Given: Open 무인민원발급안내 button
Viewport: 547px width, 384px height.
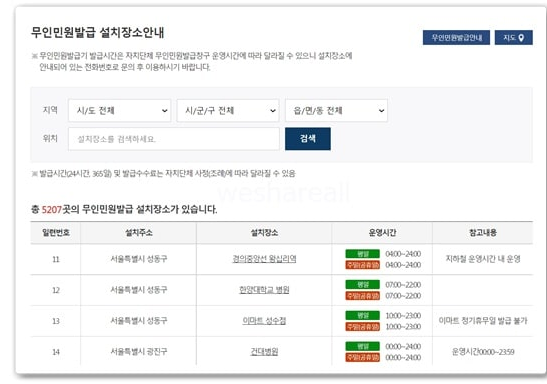Looking at the screenshot, I should click(456, 38).
